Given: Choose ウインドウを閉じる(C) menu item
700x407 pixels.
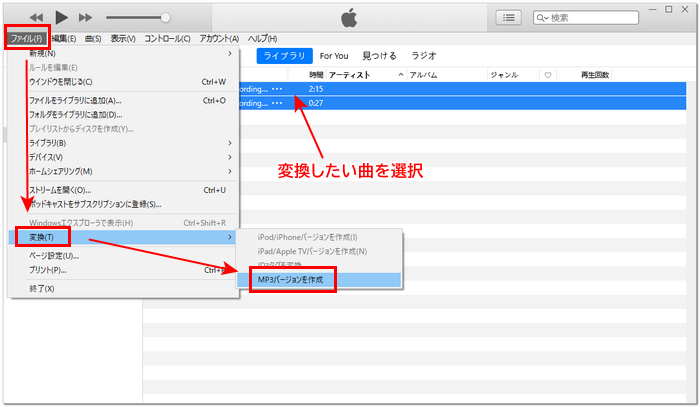Looking at the screenshot, I should [123, 82].
